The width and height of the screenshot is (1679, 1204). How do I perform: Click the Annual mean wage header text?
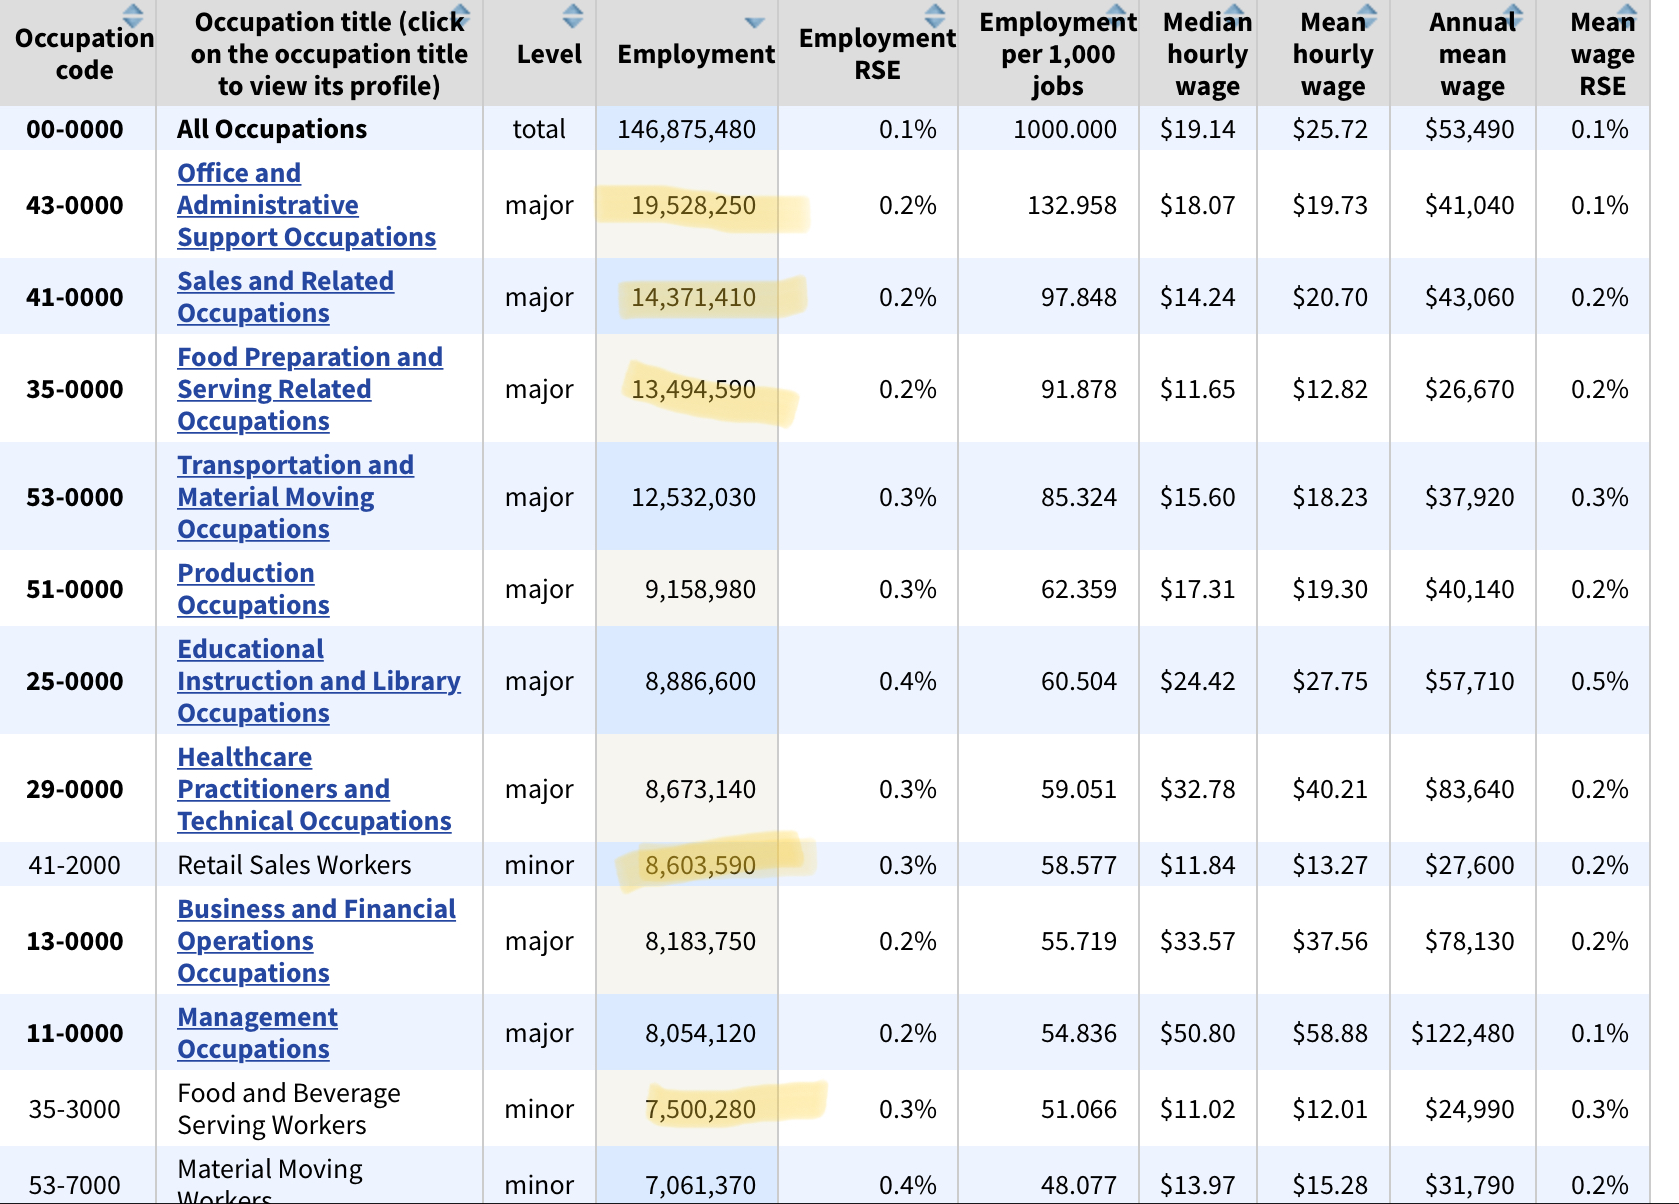pyautogui.click(x=1472, y=54)
